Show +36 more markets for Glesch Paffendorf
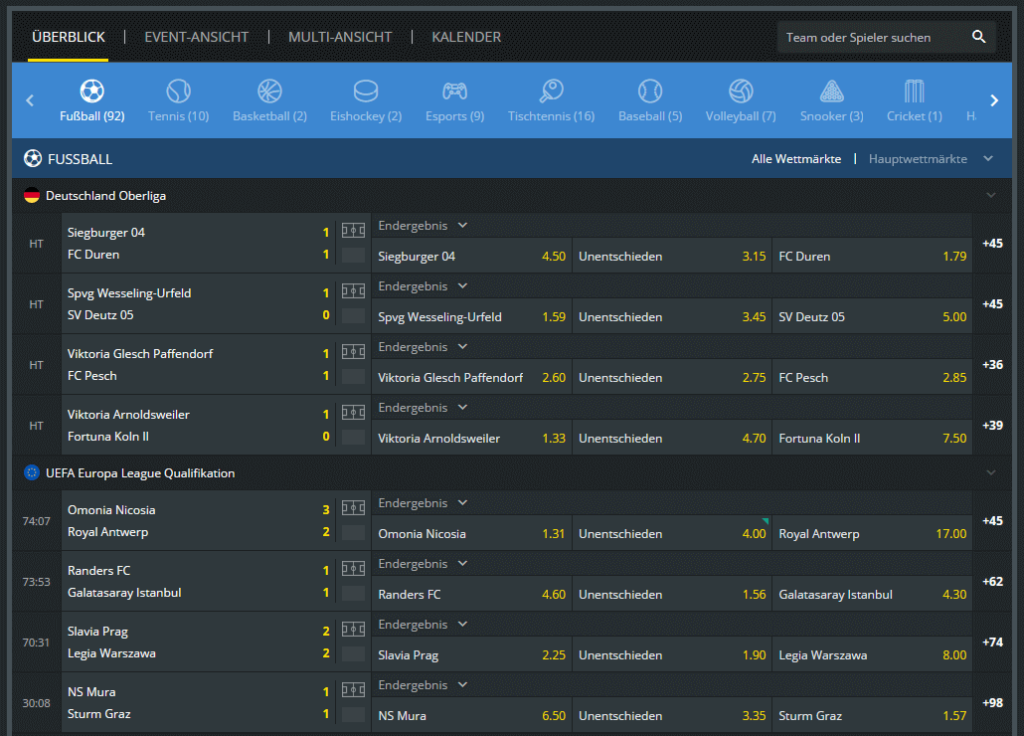 click(992, 364)
